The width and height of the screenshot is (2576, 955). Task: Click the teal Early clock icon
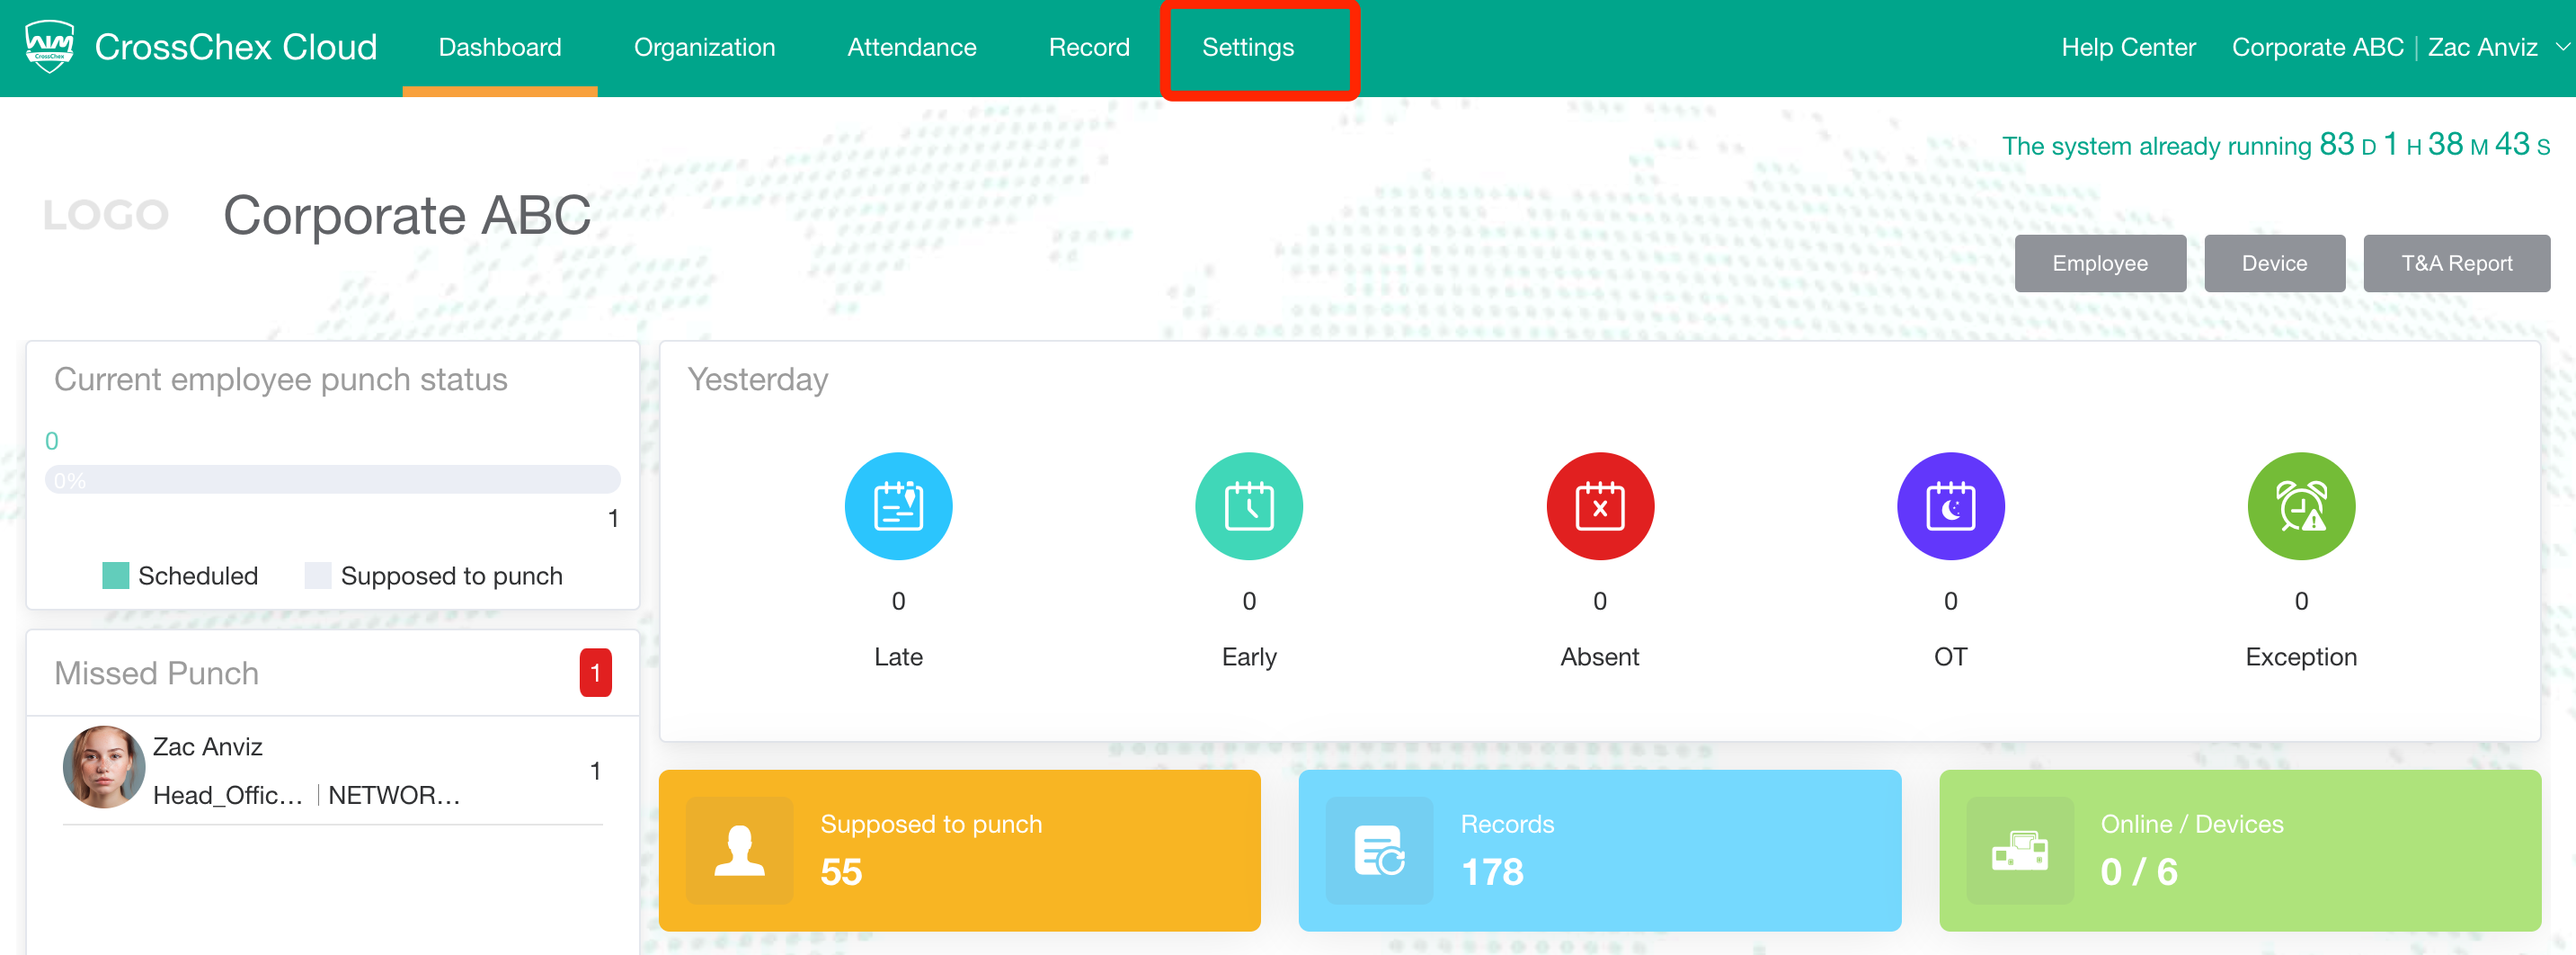click(1248, 506)
